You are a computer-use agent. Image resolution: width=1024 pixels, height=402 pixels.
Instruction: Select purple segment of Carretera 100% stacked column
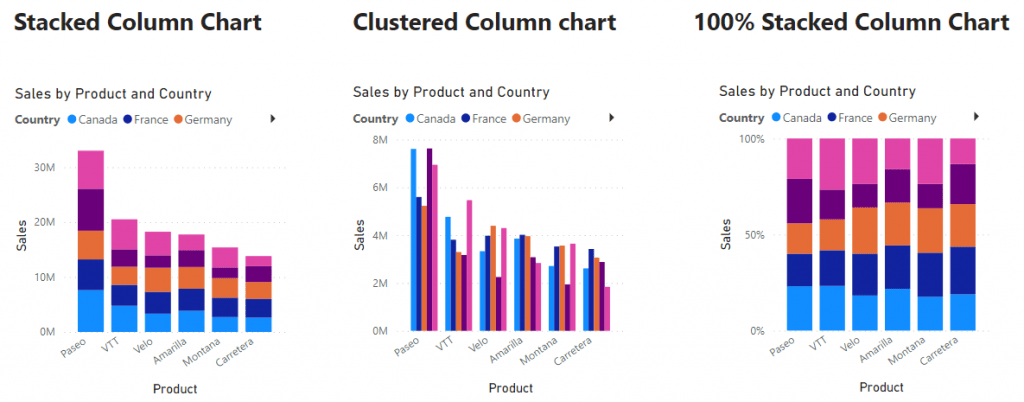click(x=963, y=184)
